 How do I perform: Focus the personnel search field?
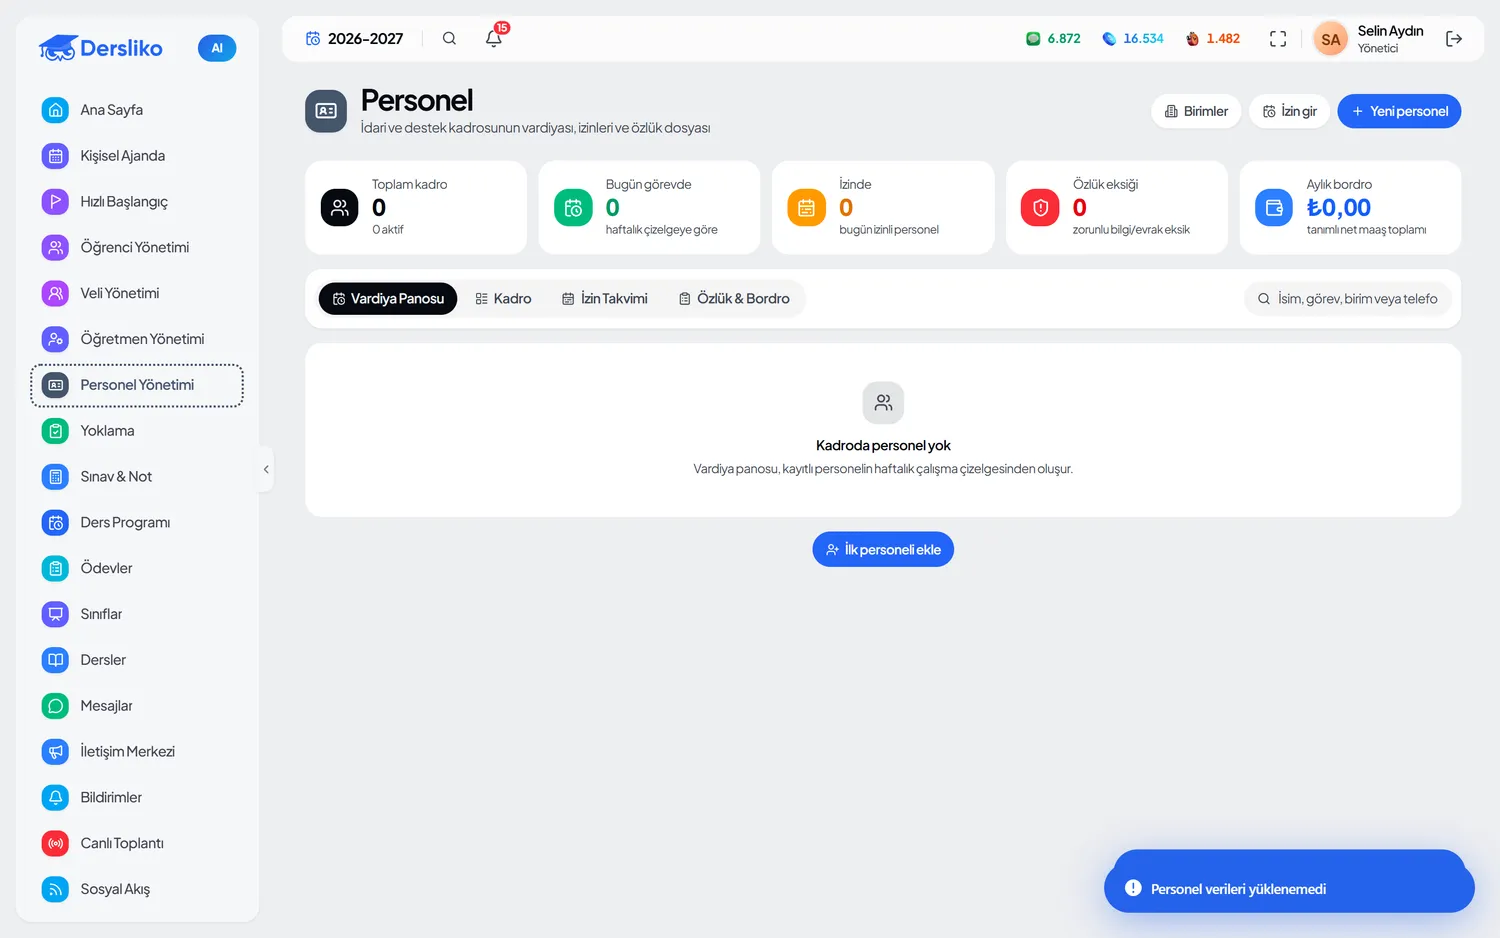pyautogui.click(x=1348, y=299)
